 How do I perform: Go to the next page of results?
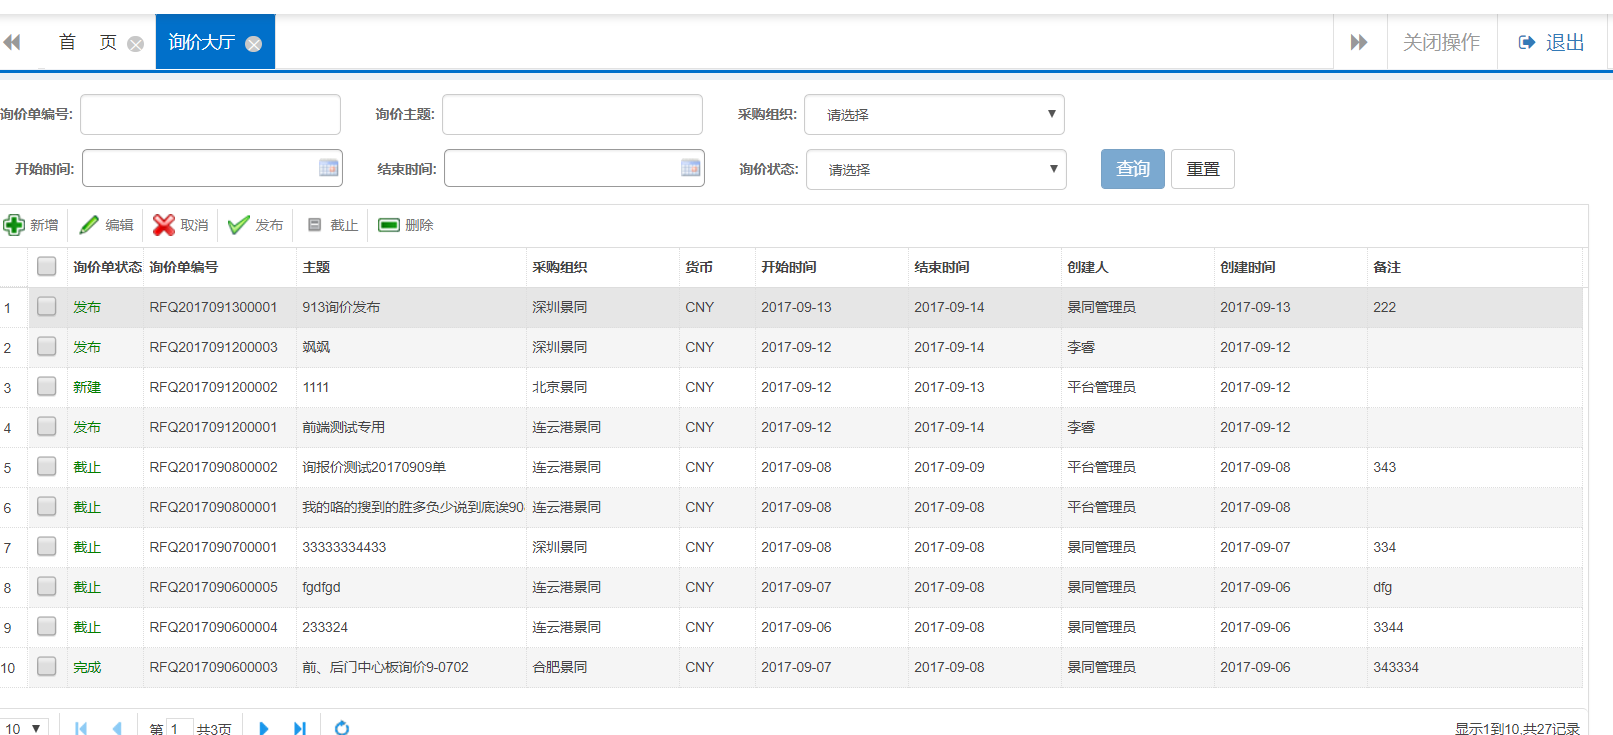tap(264, 728)
